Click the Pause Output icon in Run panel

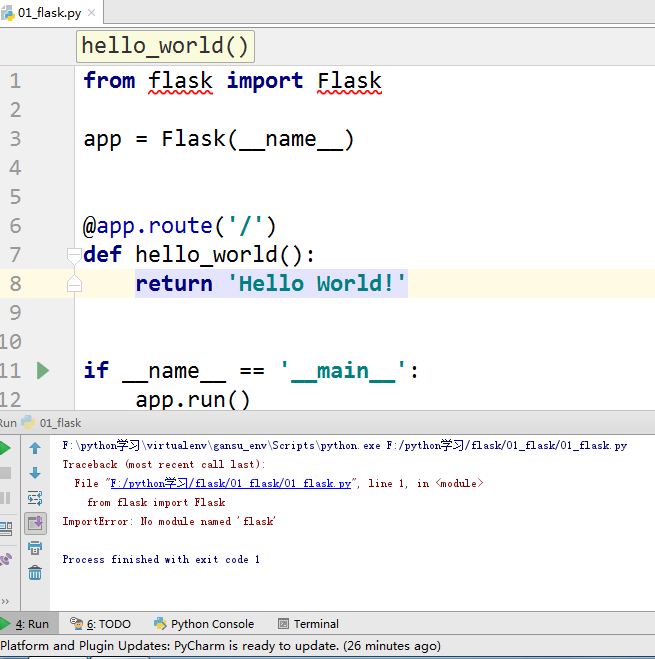coord(5,498)
